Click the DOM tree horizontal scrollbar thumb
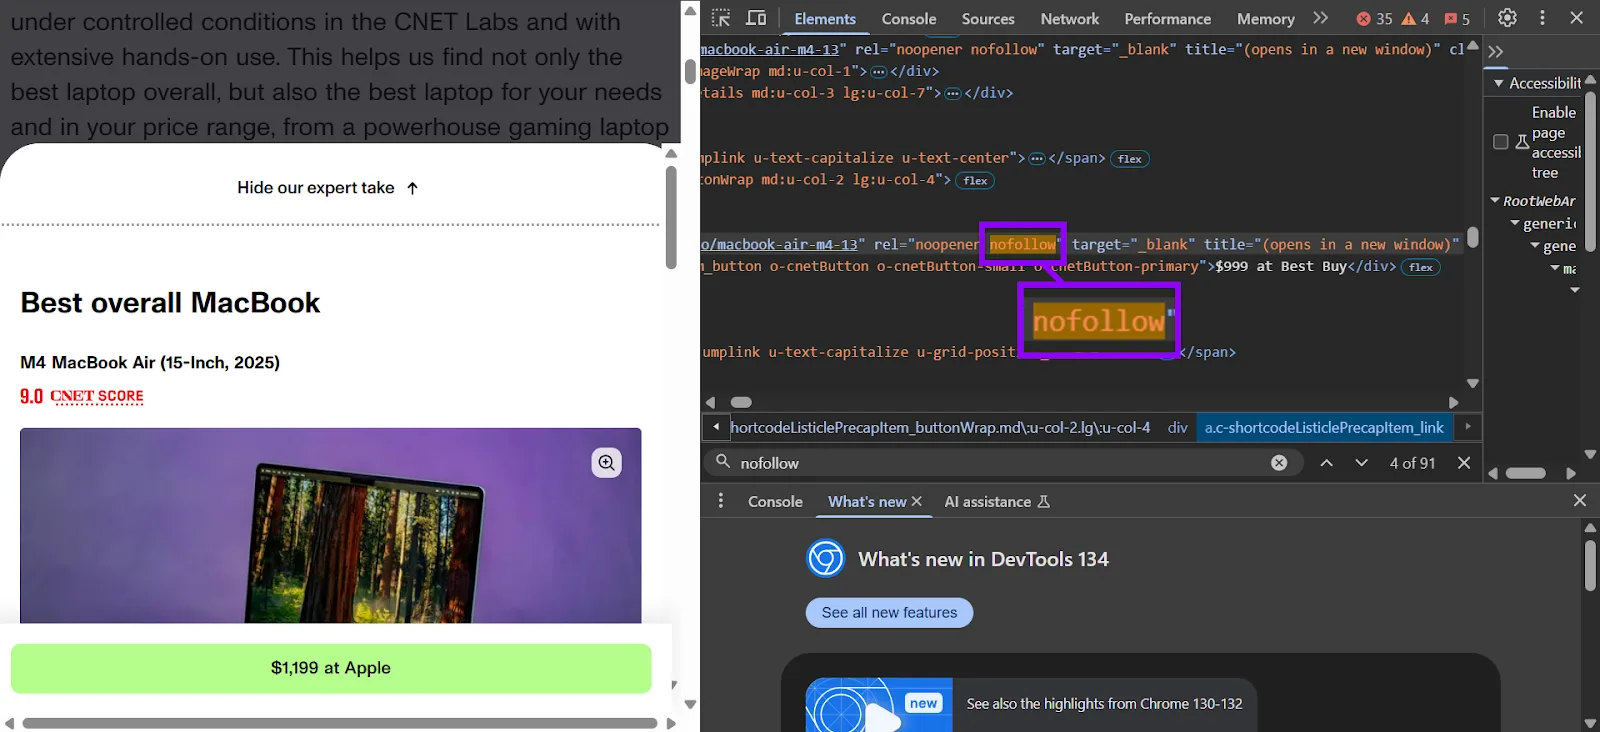This screenshot has width=1600, height=732. (741, 402)
